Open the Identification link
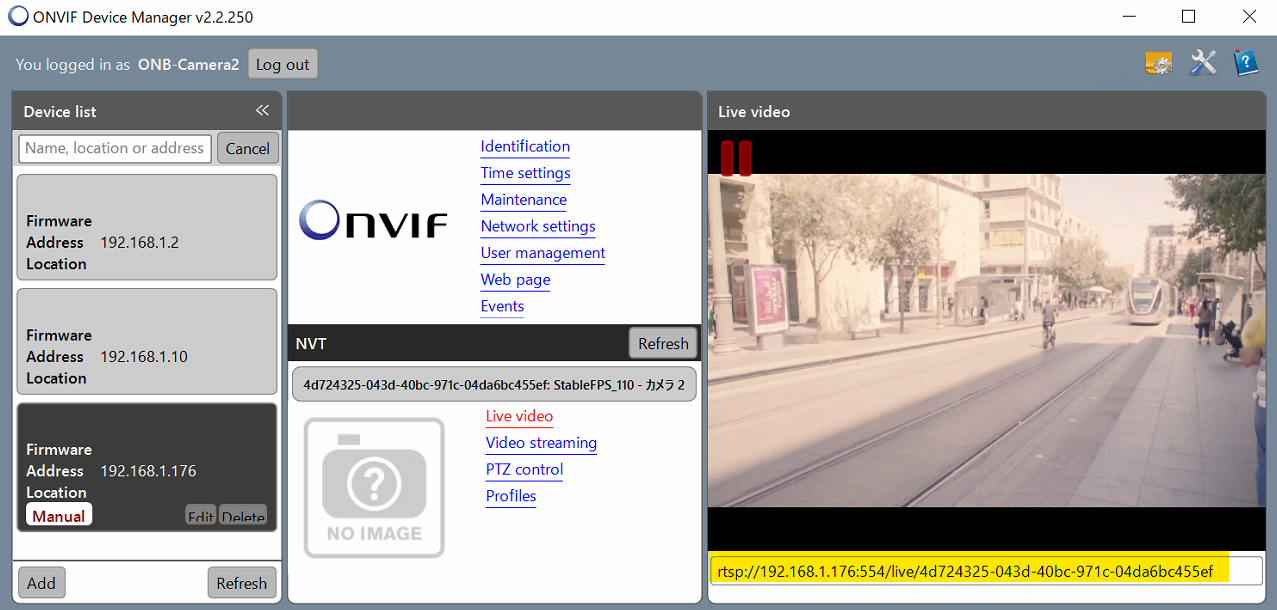 [525, 146]
